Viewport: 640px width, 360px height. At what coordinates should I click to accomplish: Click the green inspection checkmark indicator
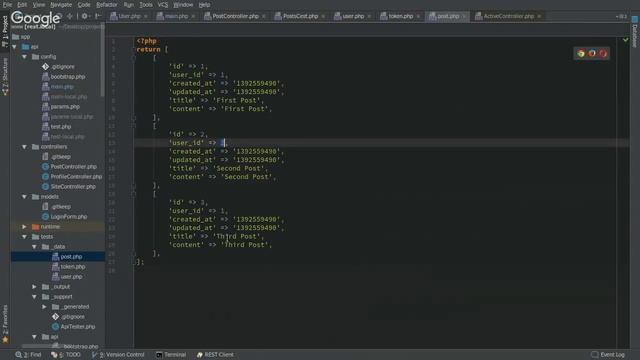coord(625,40)
